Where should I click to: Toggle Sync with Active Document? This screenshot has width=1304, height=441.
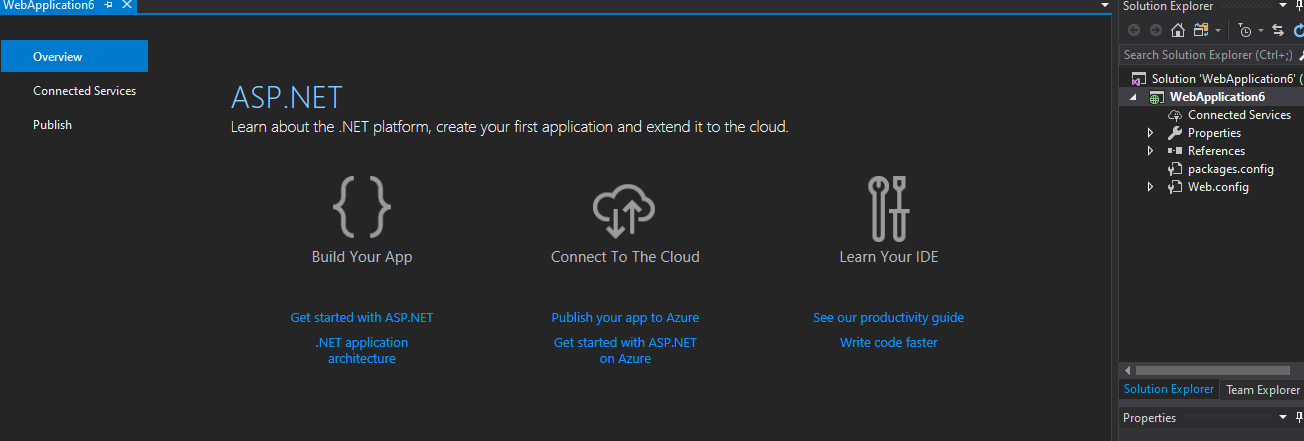pos(1277,30)
